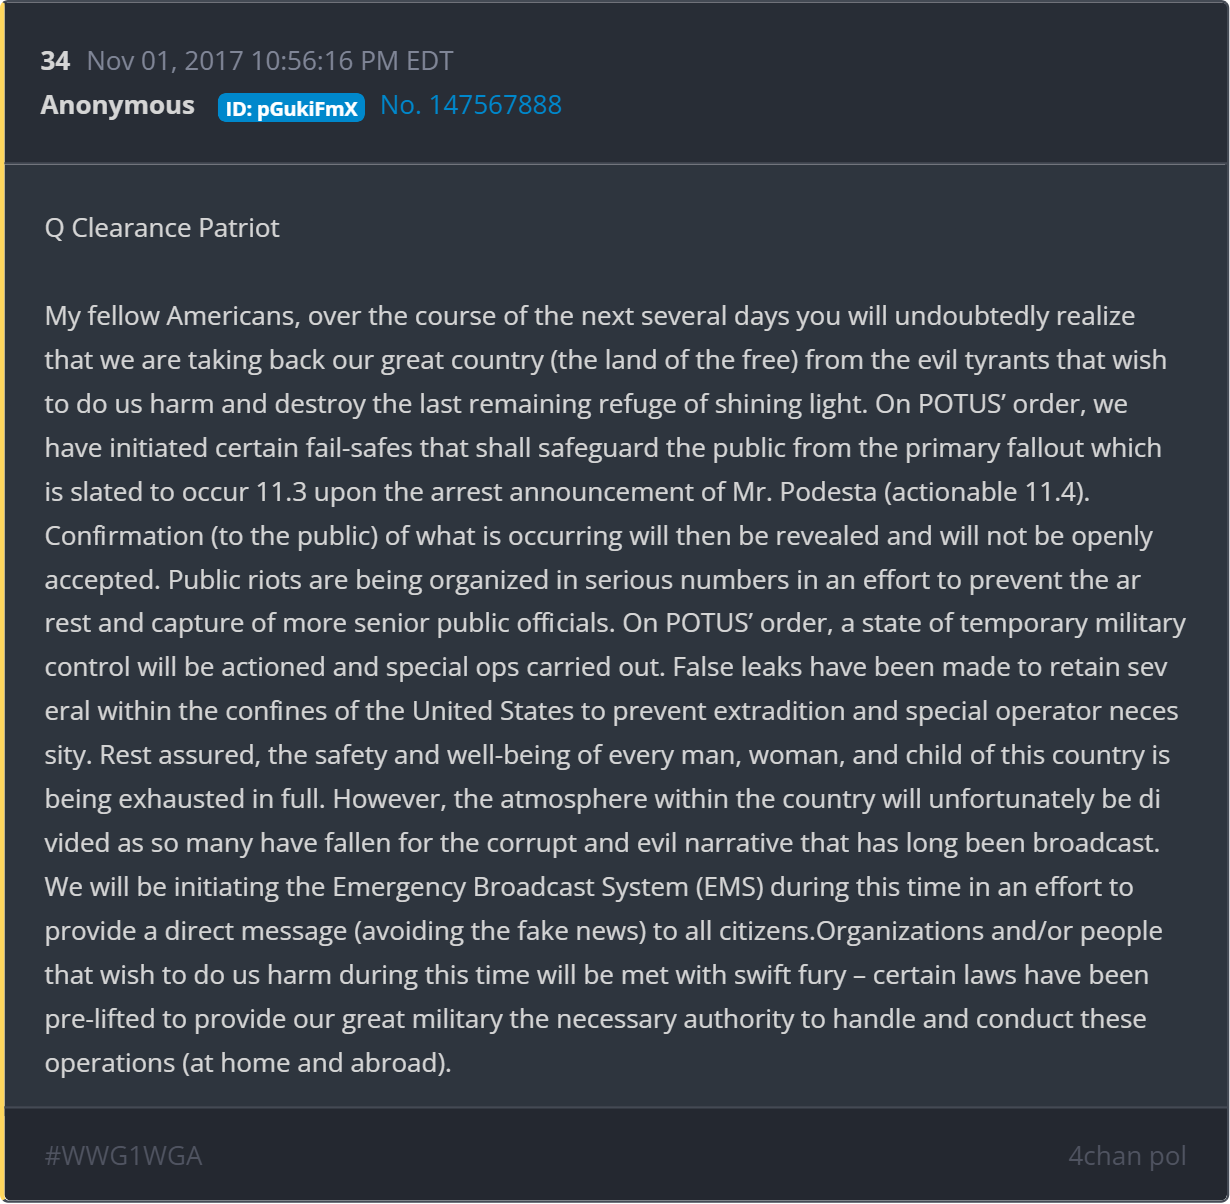Click the Anonymous author name
The width and height of the screenshot is (1230, 1204).
(x=118, y=105)
